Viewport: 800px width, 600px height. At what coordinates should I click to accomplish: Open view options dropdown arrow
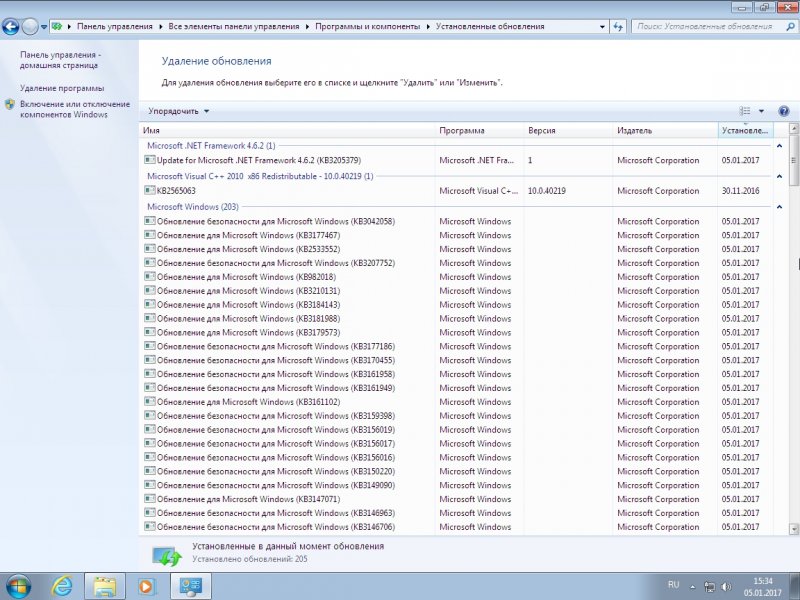click(761, 111)
